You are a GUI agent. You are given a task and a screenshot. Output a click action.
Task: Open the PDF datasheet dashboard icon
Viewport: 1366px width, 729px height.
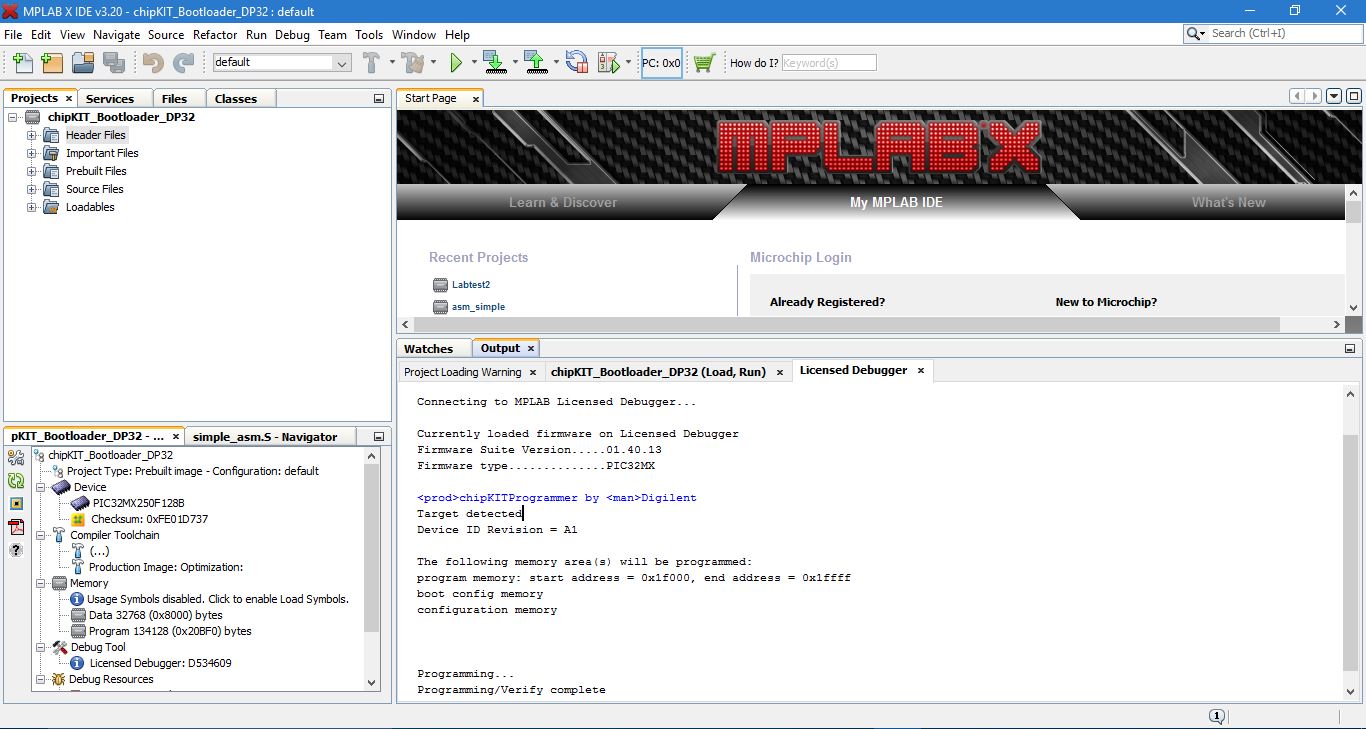tap(16, 527)
